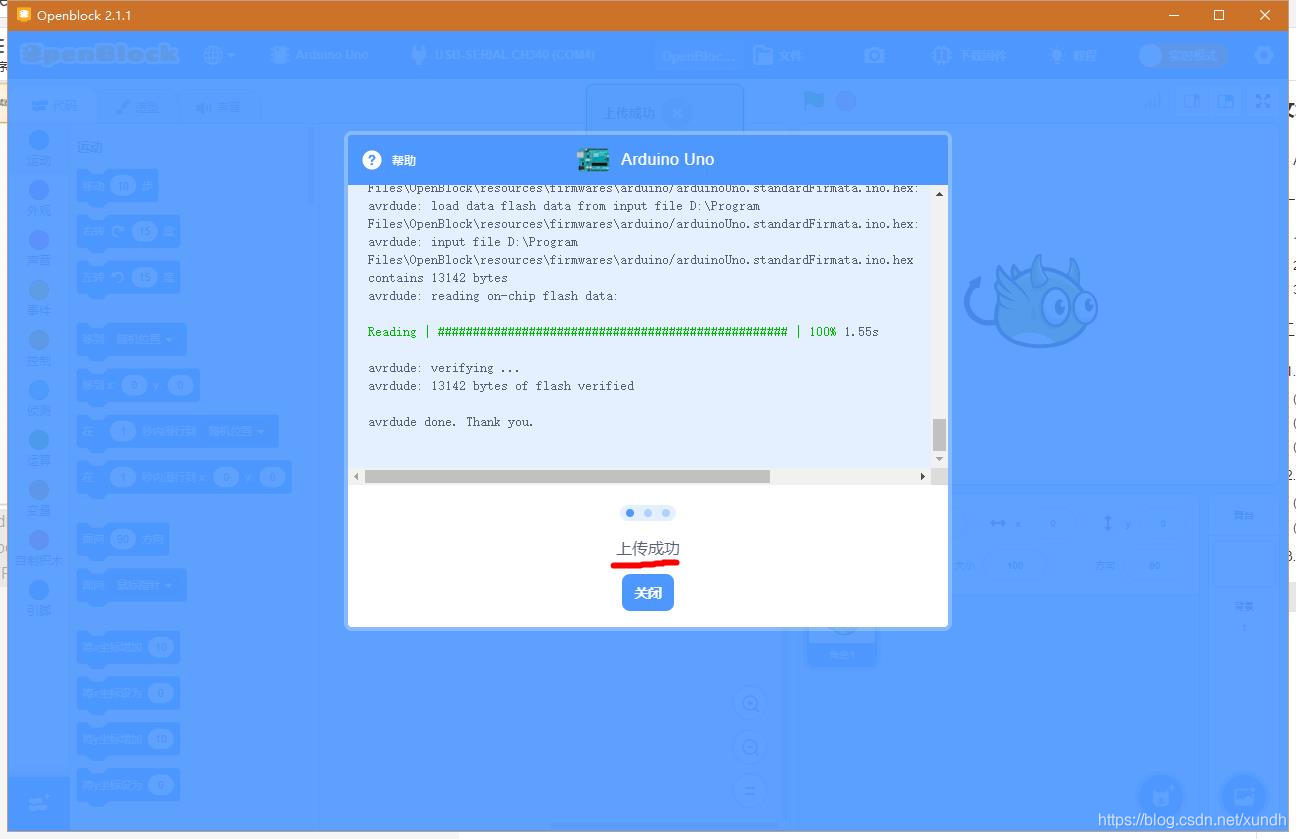Click the project title input field

698,56
